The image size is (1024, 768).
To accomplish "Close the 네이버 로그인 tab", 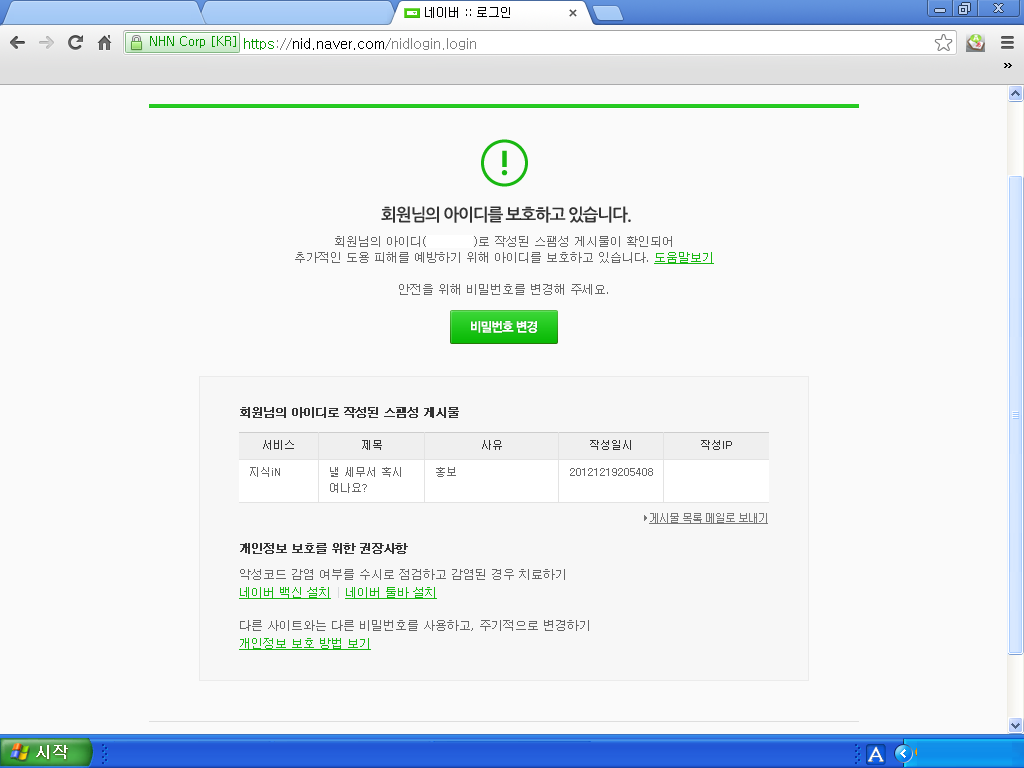I will 573,14.
